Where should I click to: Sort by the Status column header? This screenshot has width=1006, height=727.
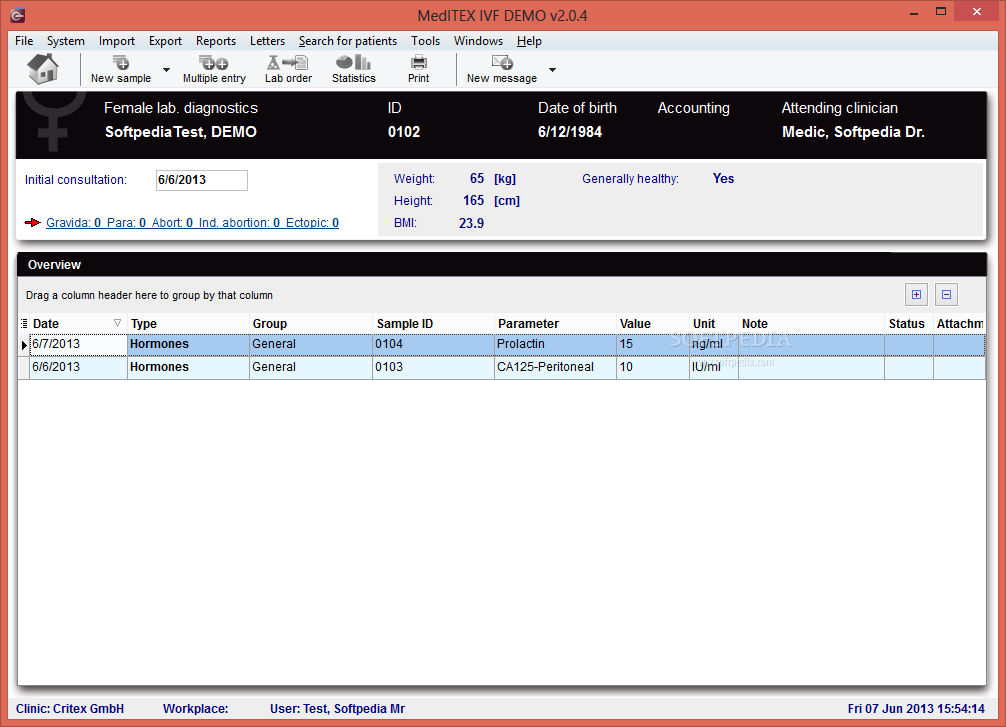click(908, 323)
